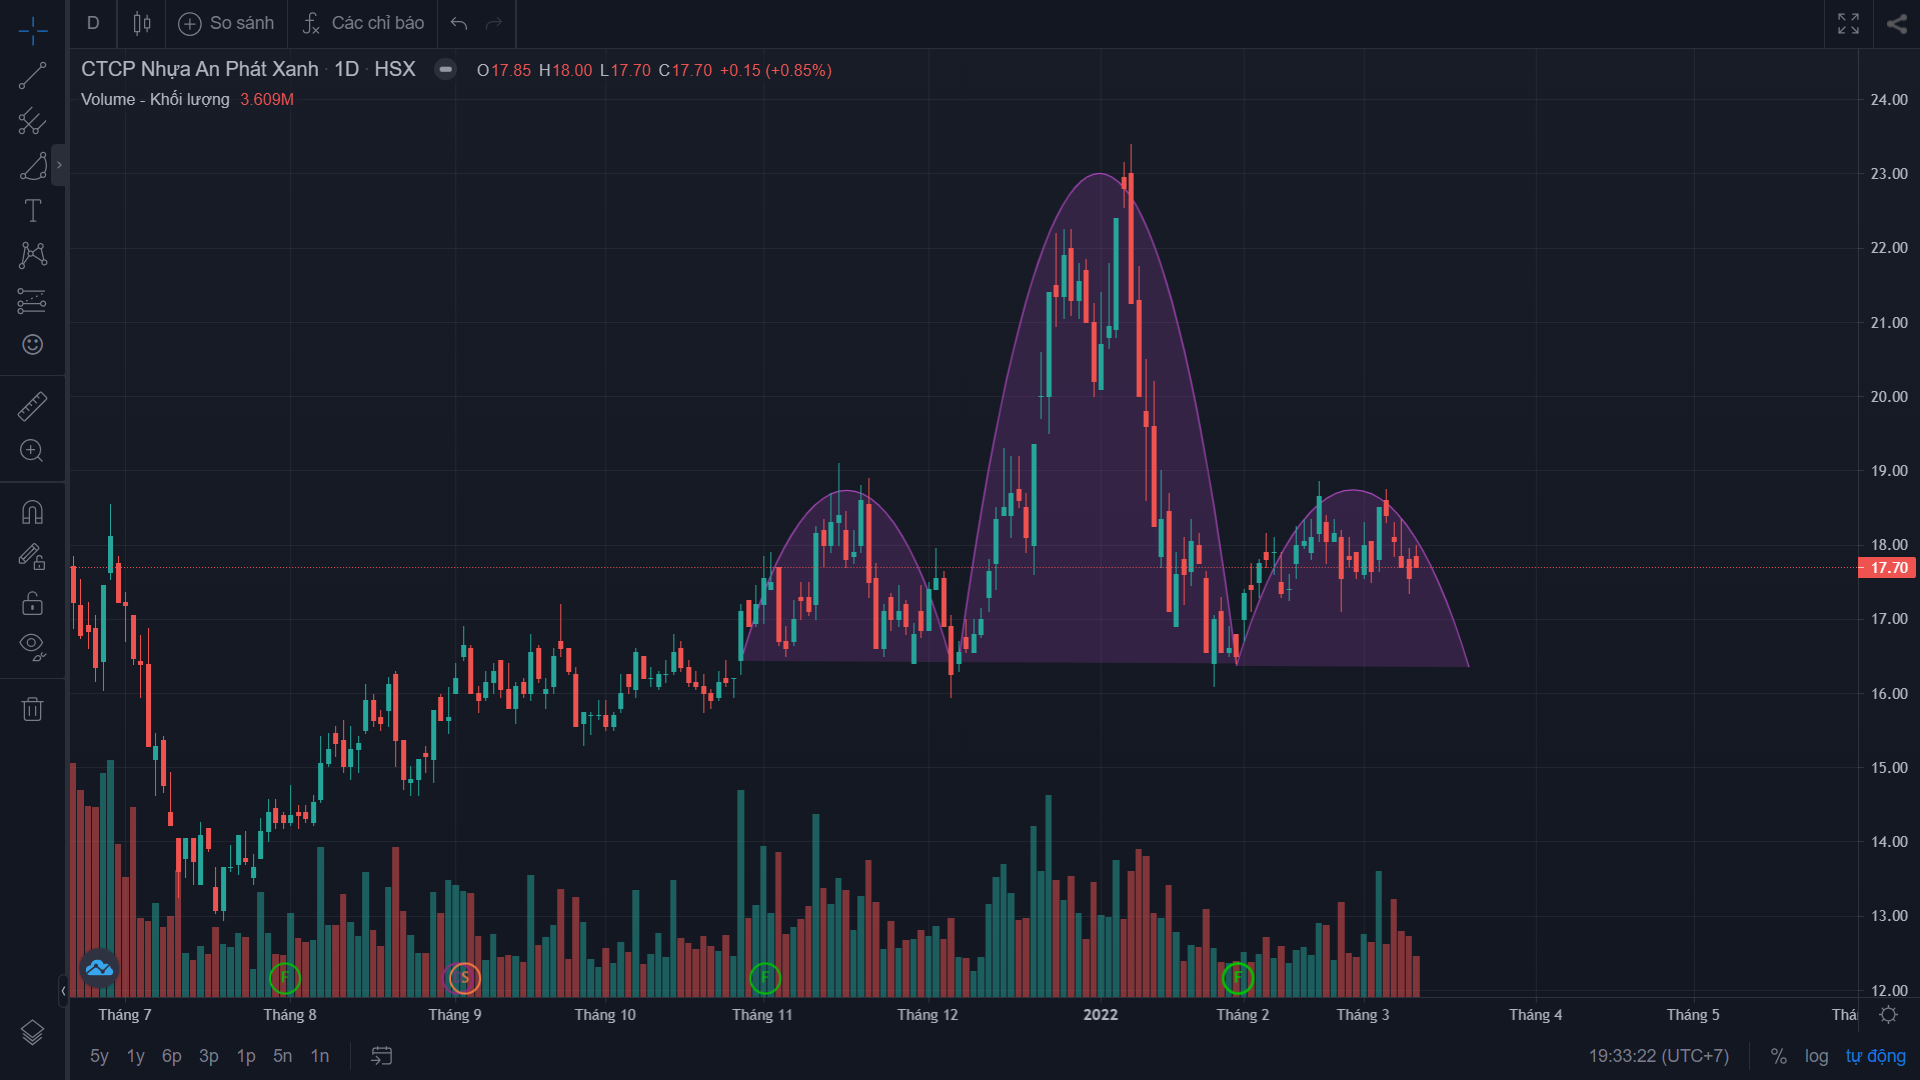Toggle stay in drawing mode
The height and width of the screenshot is (1080, 1920).
coord(32,558)
